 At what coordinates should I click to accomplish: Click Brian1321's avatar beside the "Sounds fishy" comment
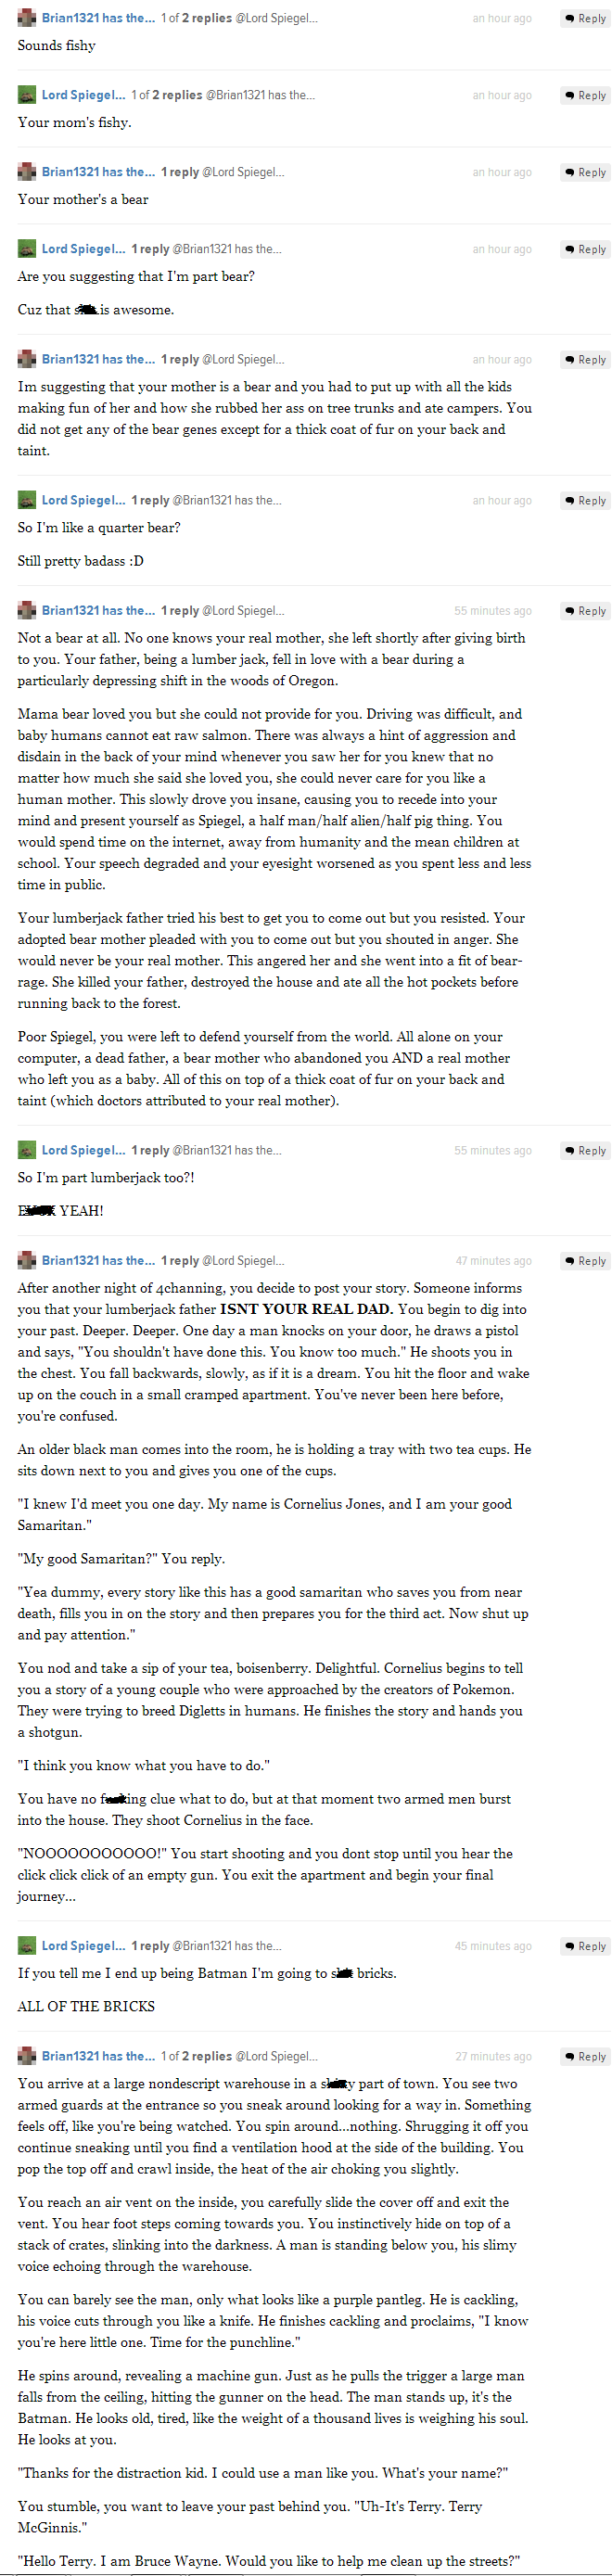pyautogui.click(x=27, y=18)
